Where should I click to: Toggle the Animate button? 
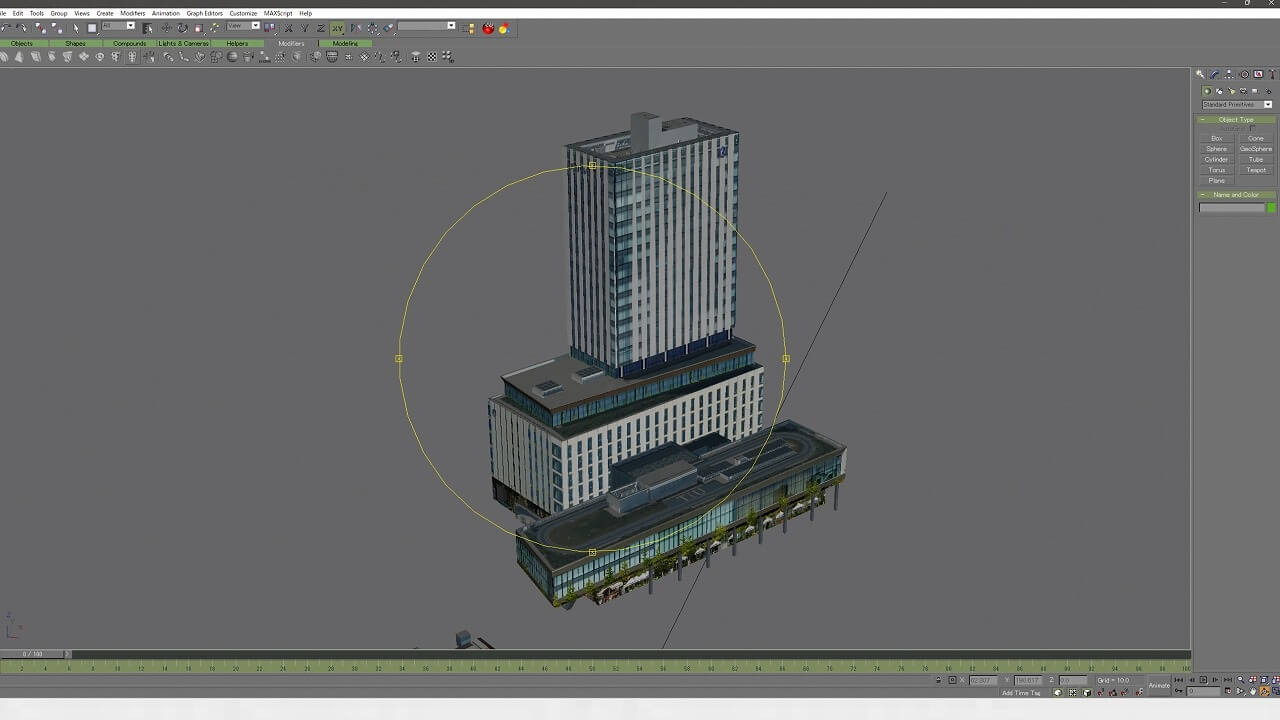click(x=1158, y=685)
